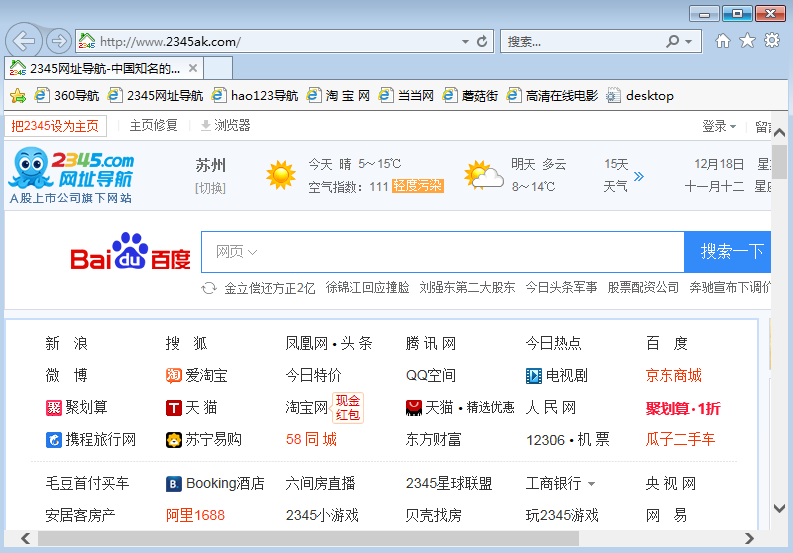
Task: Open Favorites star icon in toolbar
Action: [x=747, y=40]
